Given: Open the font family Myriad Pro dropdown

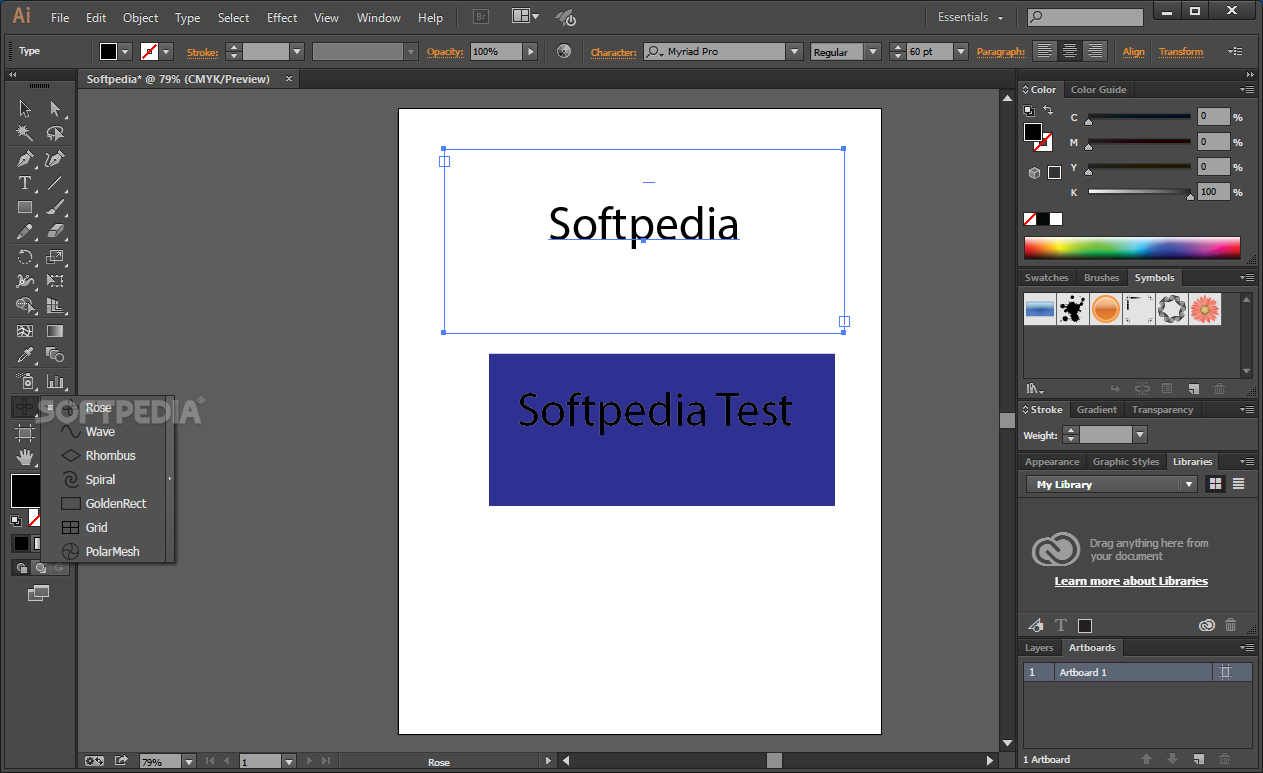Looking at the screenshot, I should [x=794, y=52].
